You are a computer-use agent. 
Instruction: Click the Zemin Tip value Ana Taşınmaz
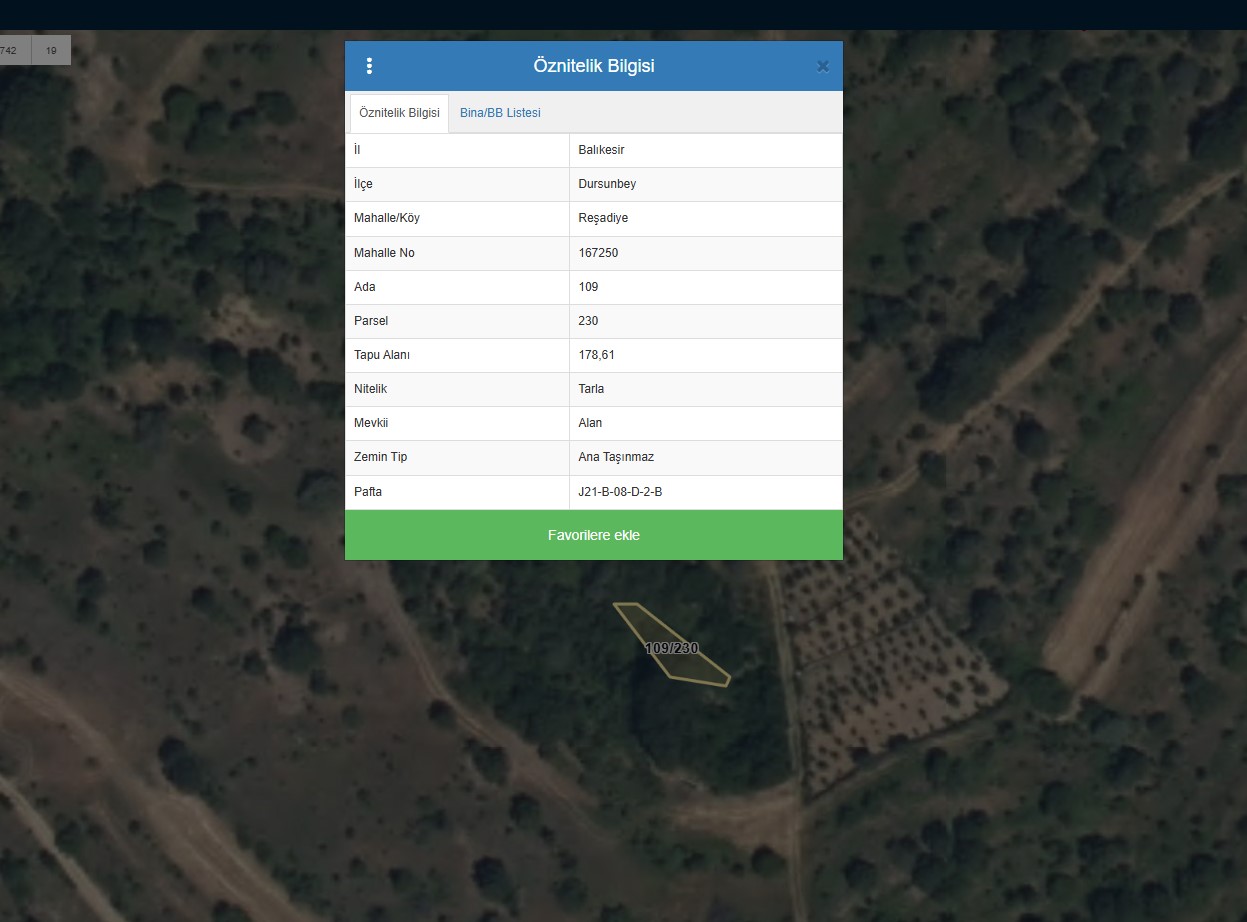(x=616, y=457)
